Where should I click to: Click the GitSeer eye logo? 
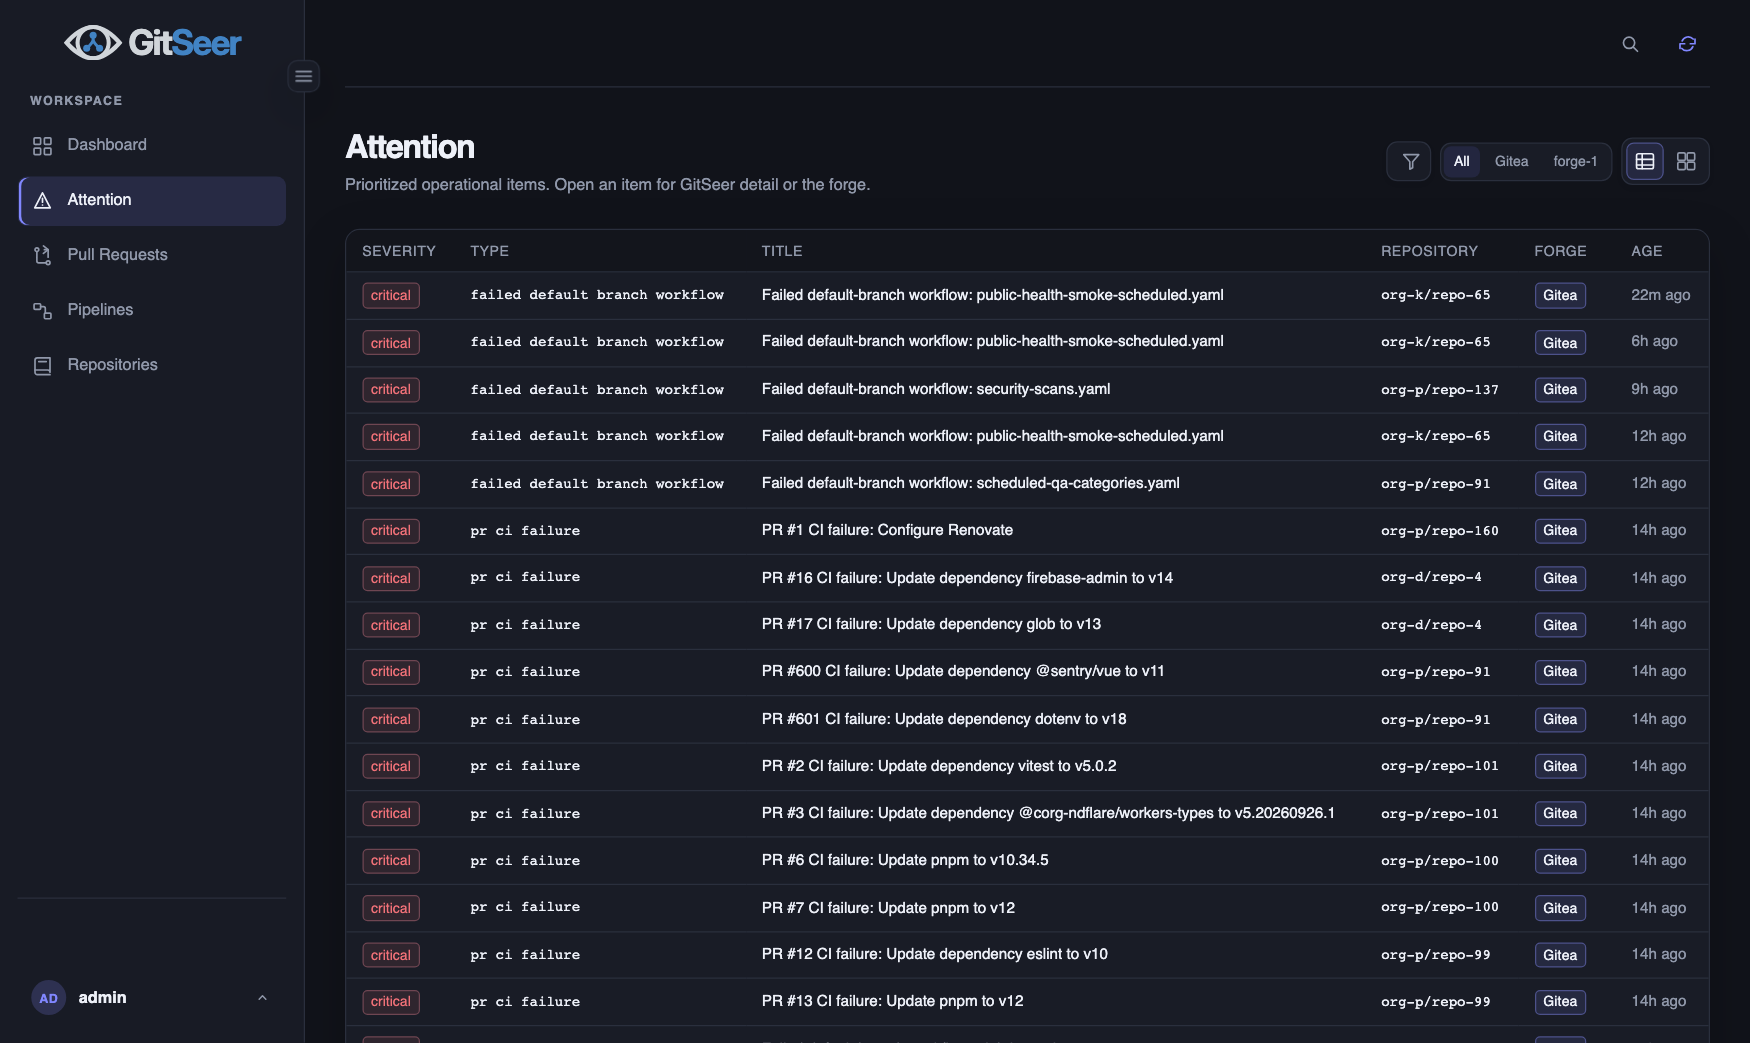click(x=93, y=43)
